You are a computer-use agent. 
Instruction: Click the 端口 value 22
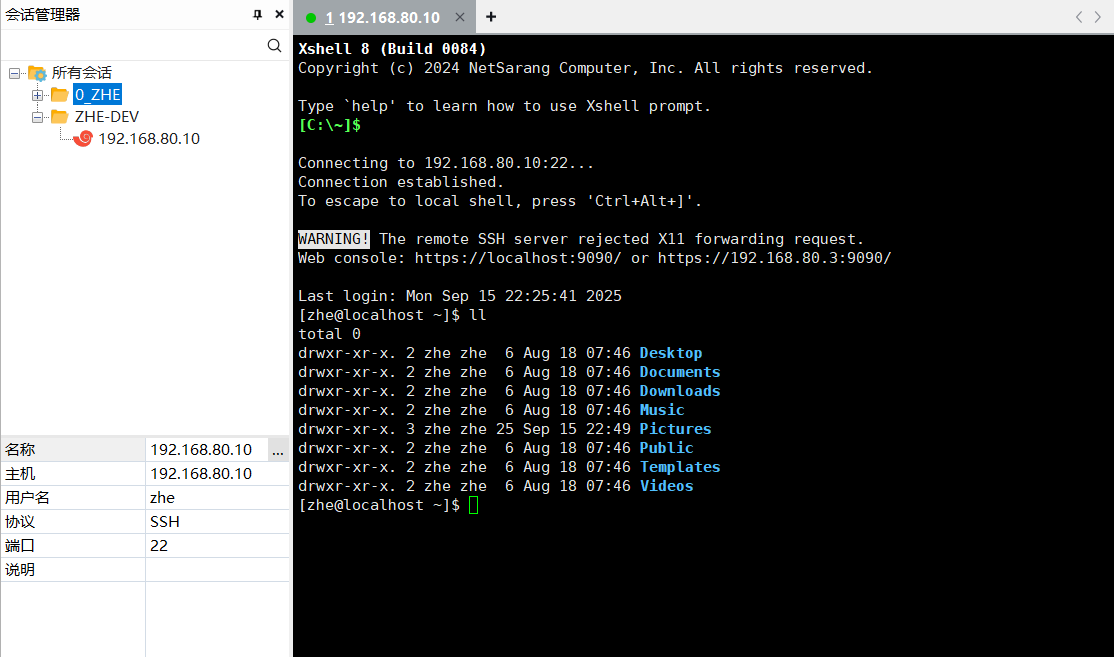point(217,545)
